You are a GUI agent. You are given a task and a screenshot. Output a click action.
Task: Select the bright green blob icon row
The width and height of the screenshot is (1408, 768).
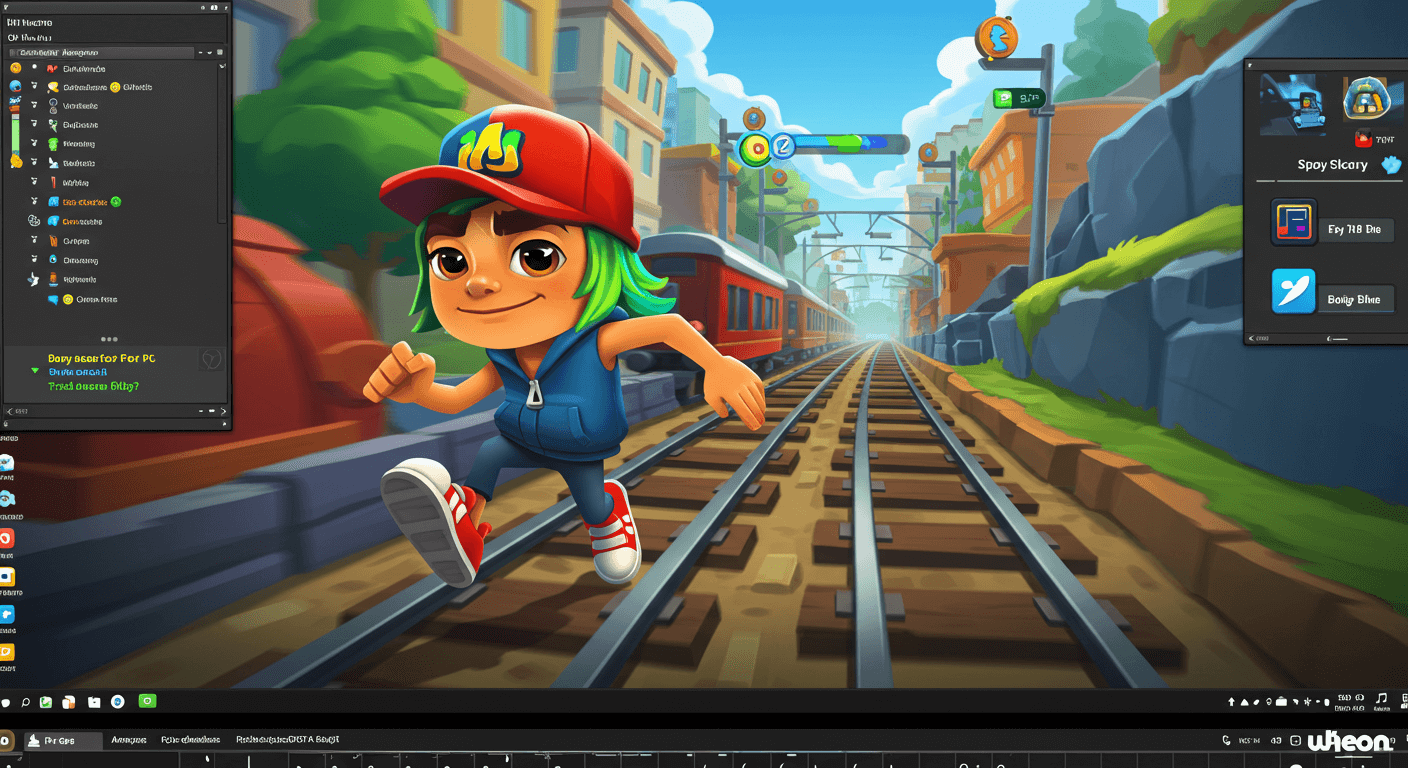[x=53, y=144]
